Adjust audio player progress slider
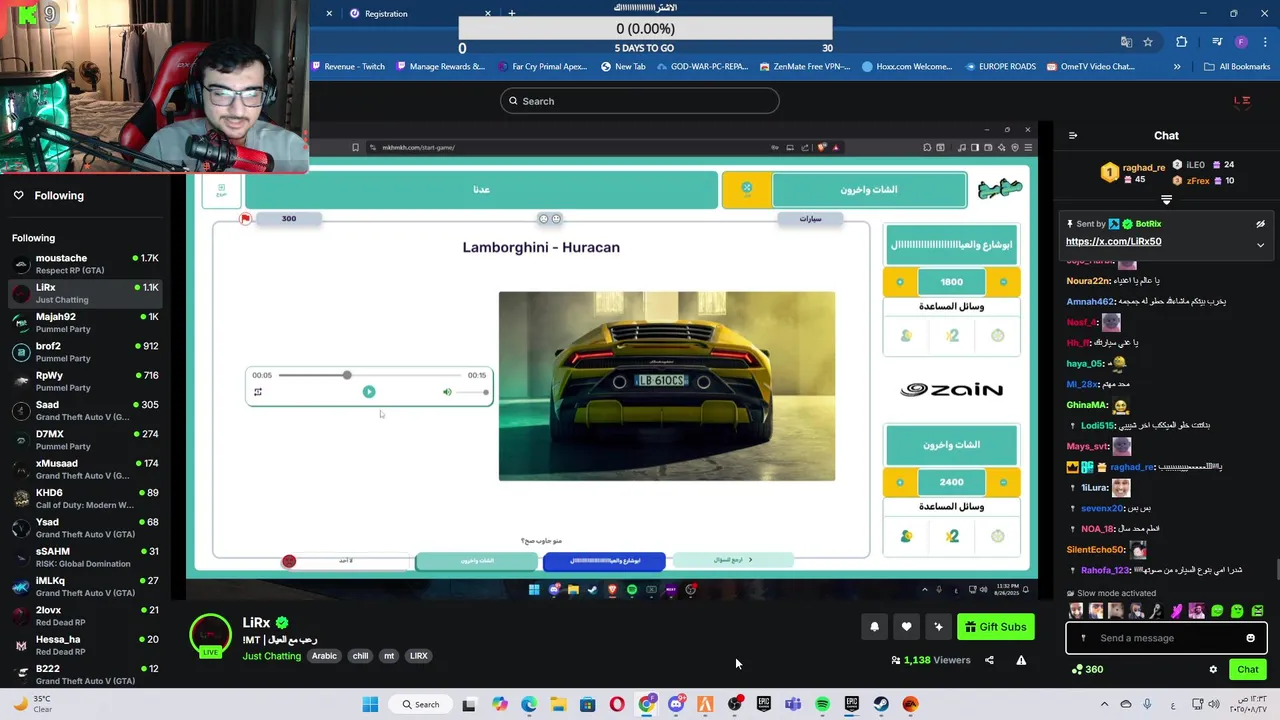Image resolution: width=1280 pixels, height=720 pixels. point(369,375)
